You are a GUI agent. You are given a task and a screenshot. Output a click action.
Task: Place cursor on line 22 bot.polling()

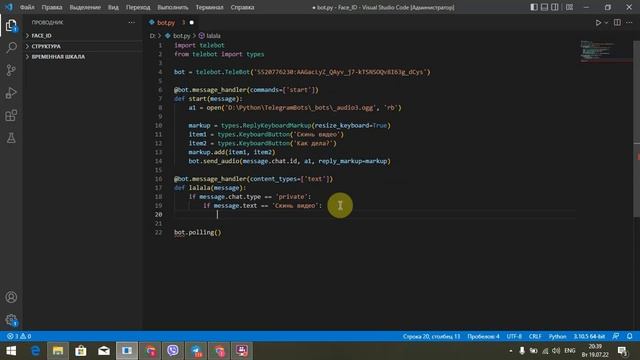point(198,232)
